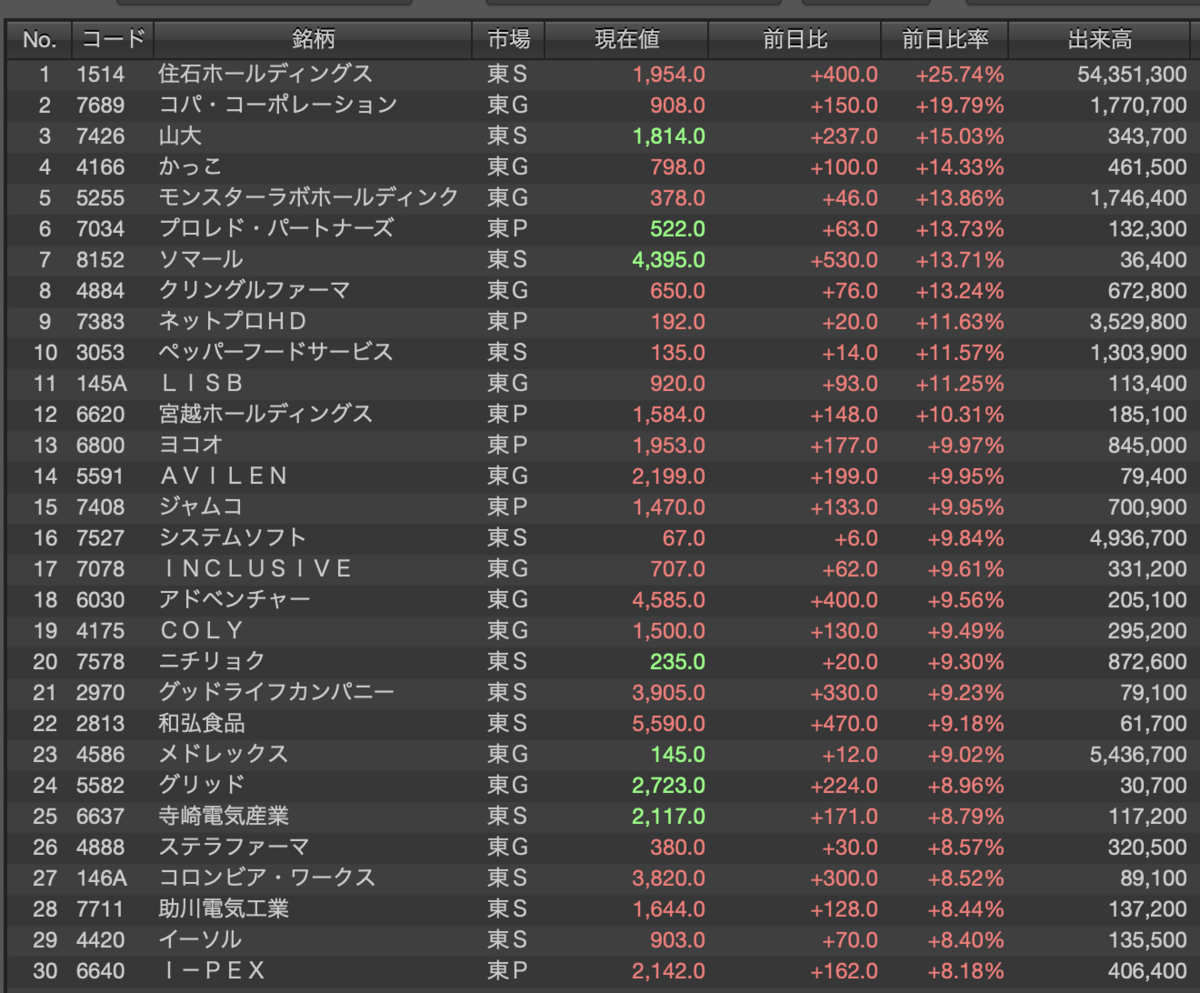Click the グリッド stock name
Image resolution: width=1200 pixels, height=993 pixels.
pyautogui.click(x=201, y=785)
